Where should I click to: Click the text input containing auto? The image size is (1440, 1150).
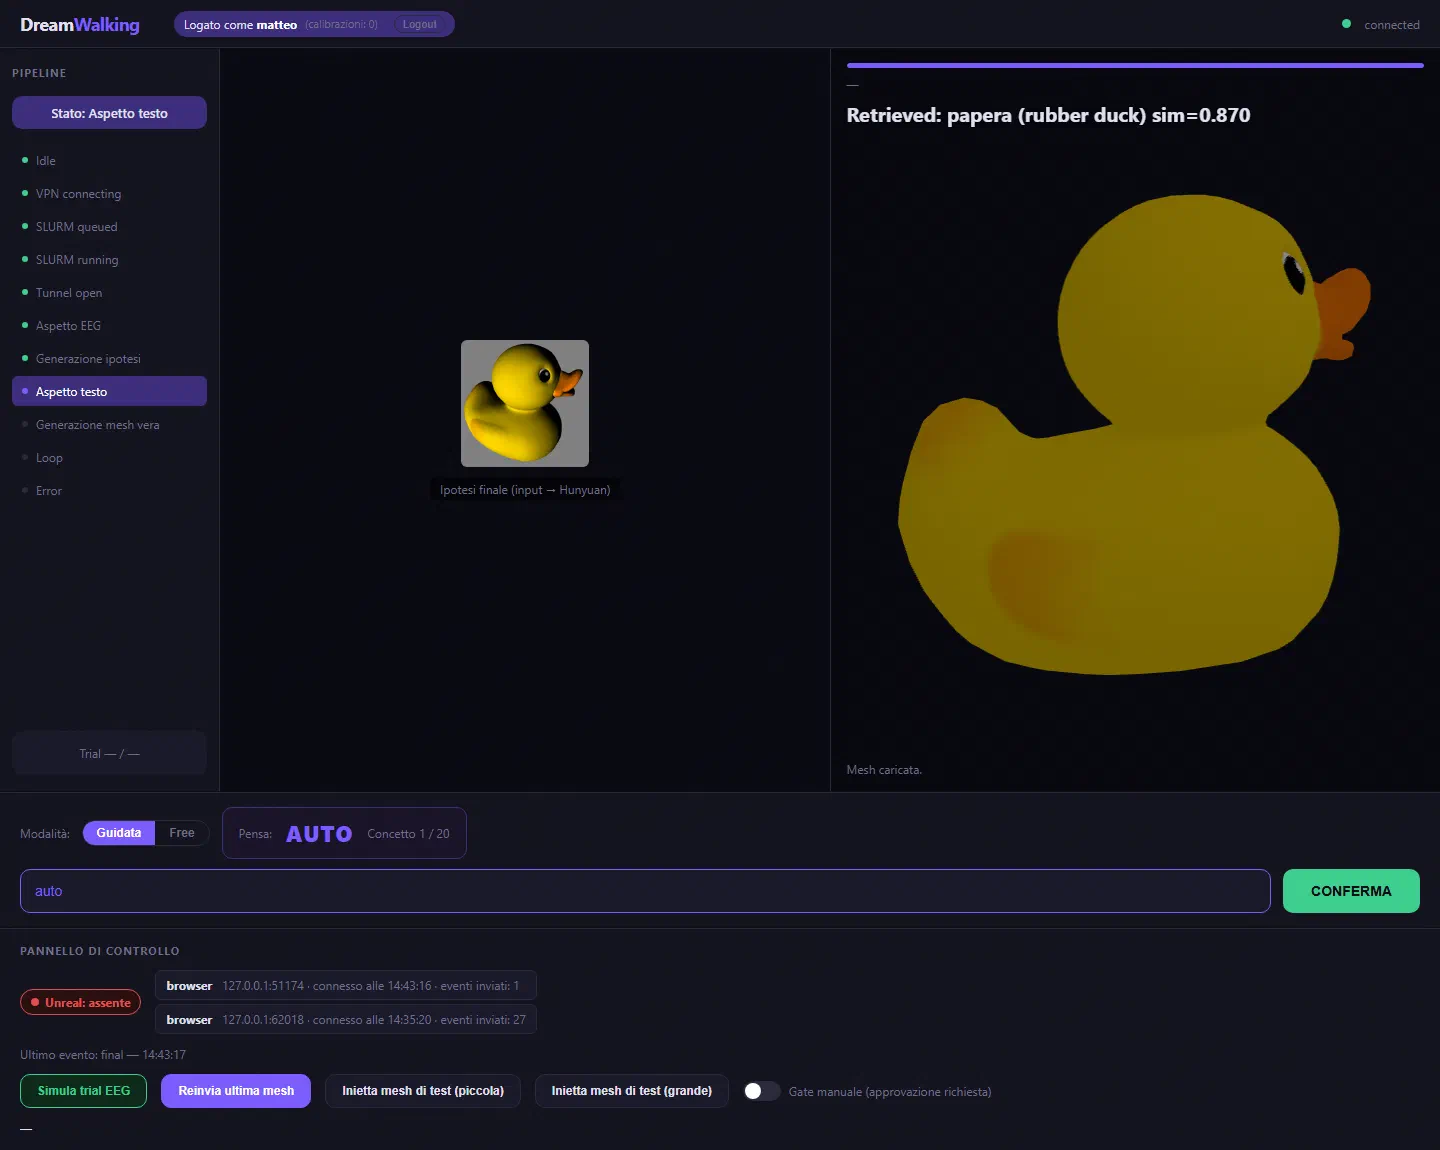(x=645, y=890)
